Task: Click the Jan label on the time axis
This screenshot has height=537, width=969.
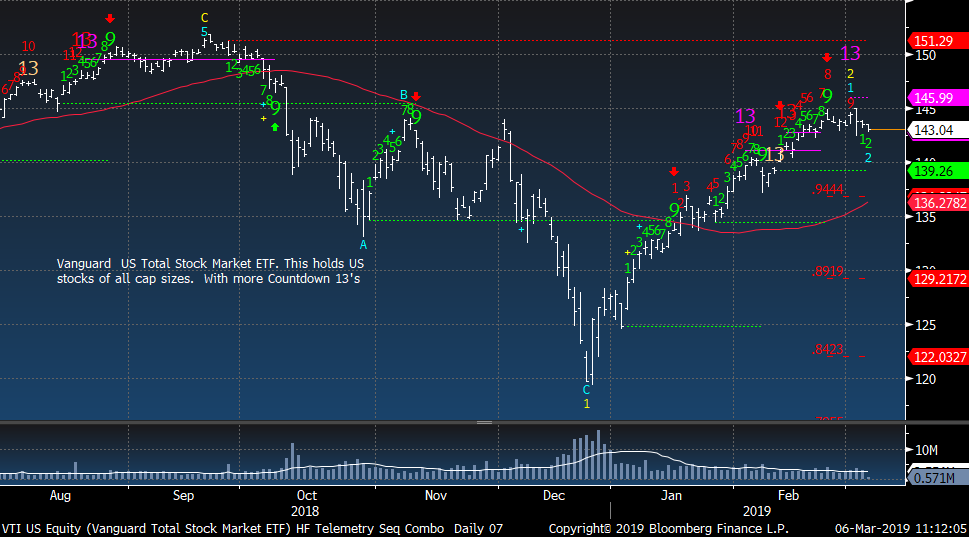Action: coord(671,496)
